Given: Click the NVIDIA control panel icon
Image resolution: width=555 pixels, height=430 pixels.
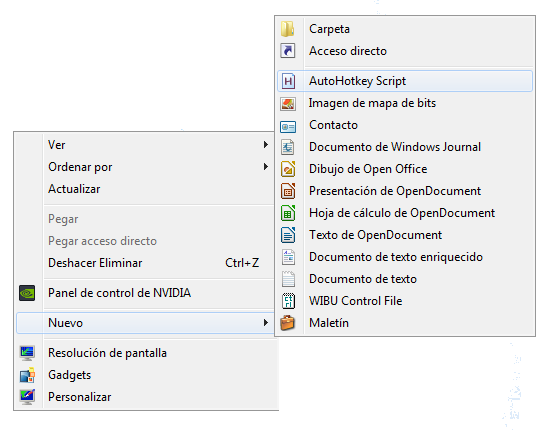Looking at the screenshot, I should click(27, 293).
